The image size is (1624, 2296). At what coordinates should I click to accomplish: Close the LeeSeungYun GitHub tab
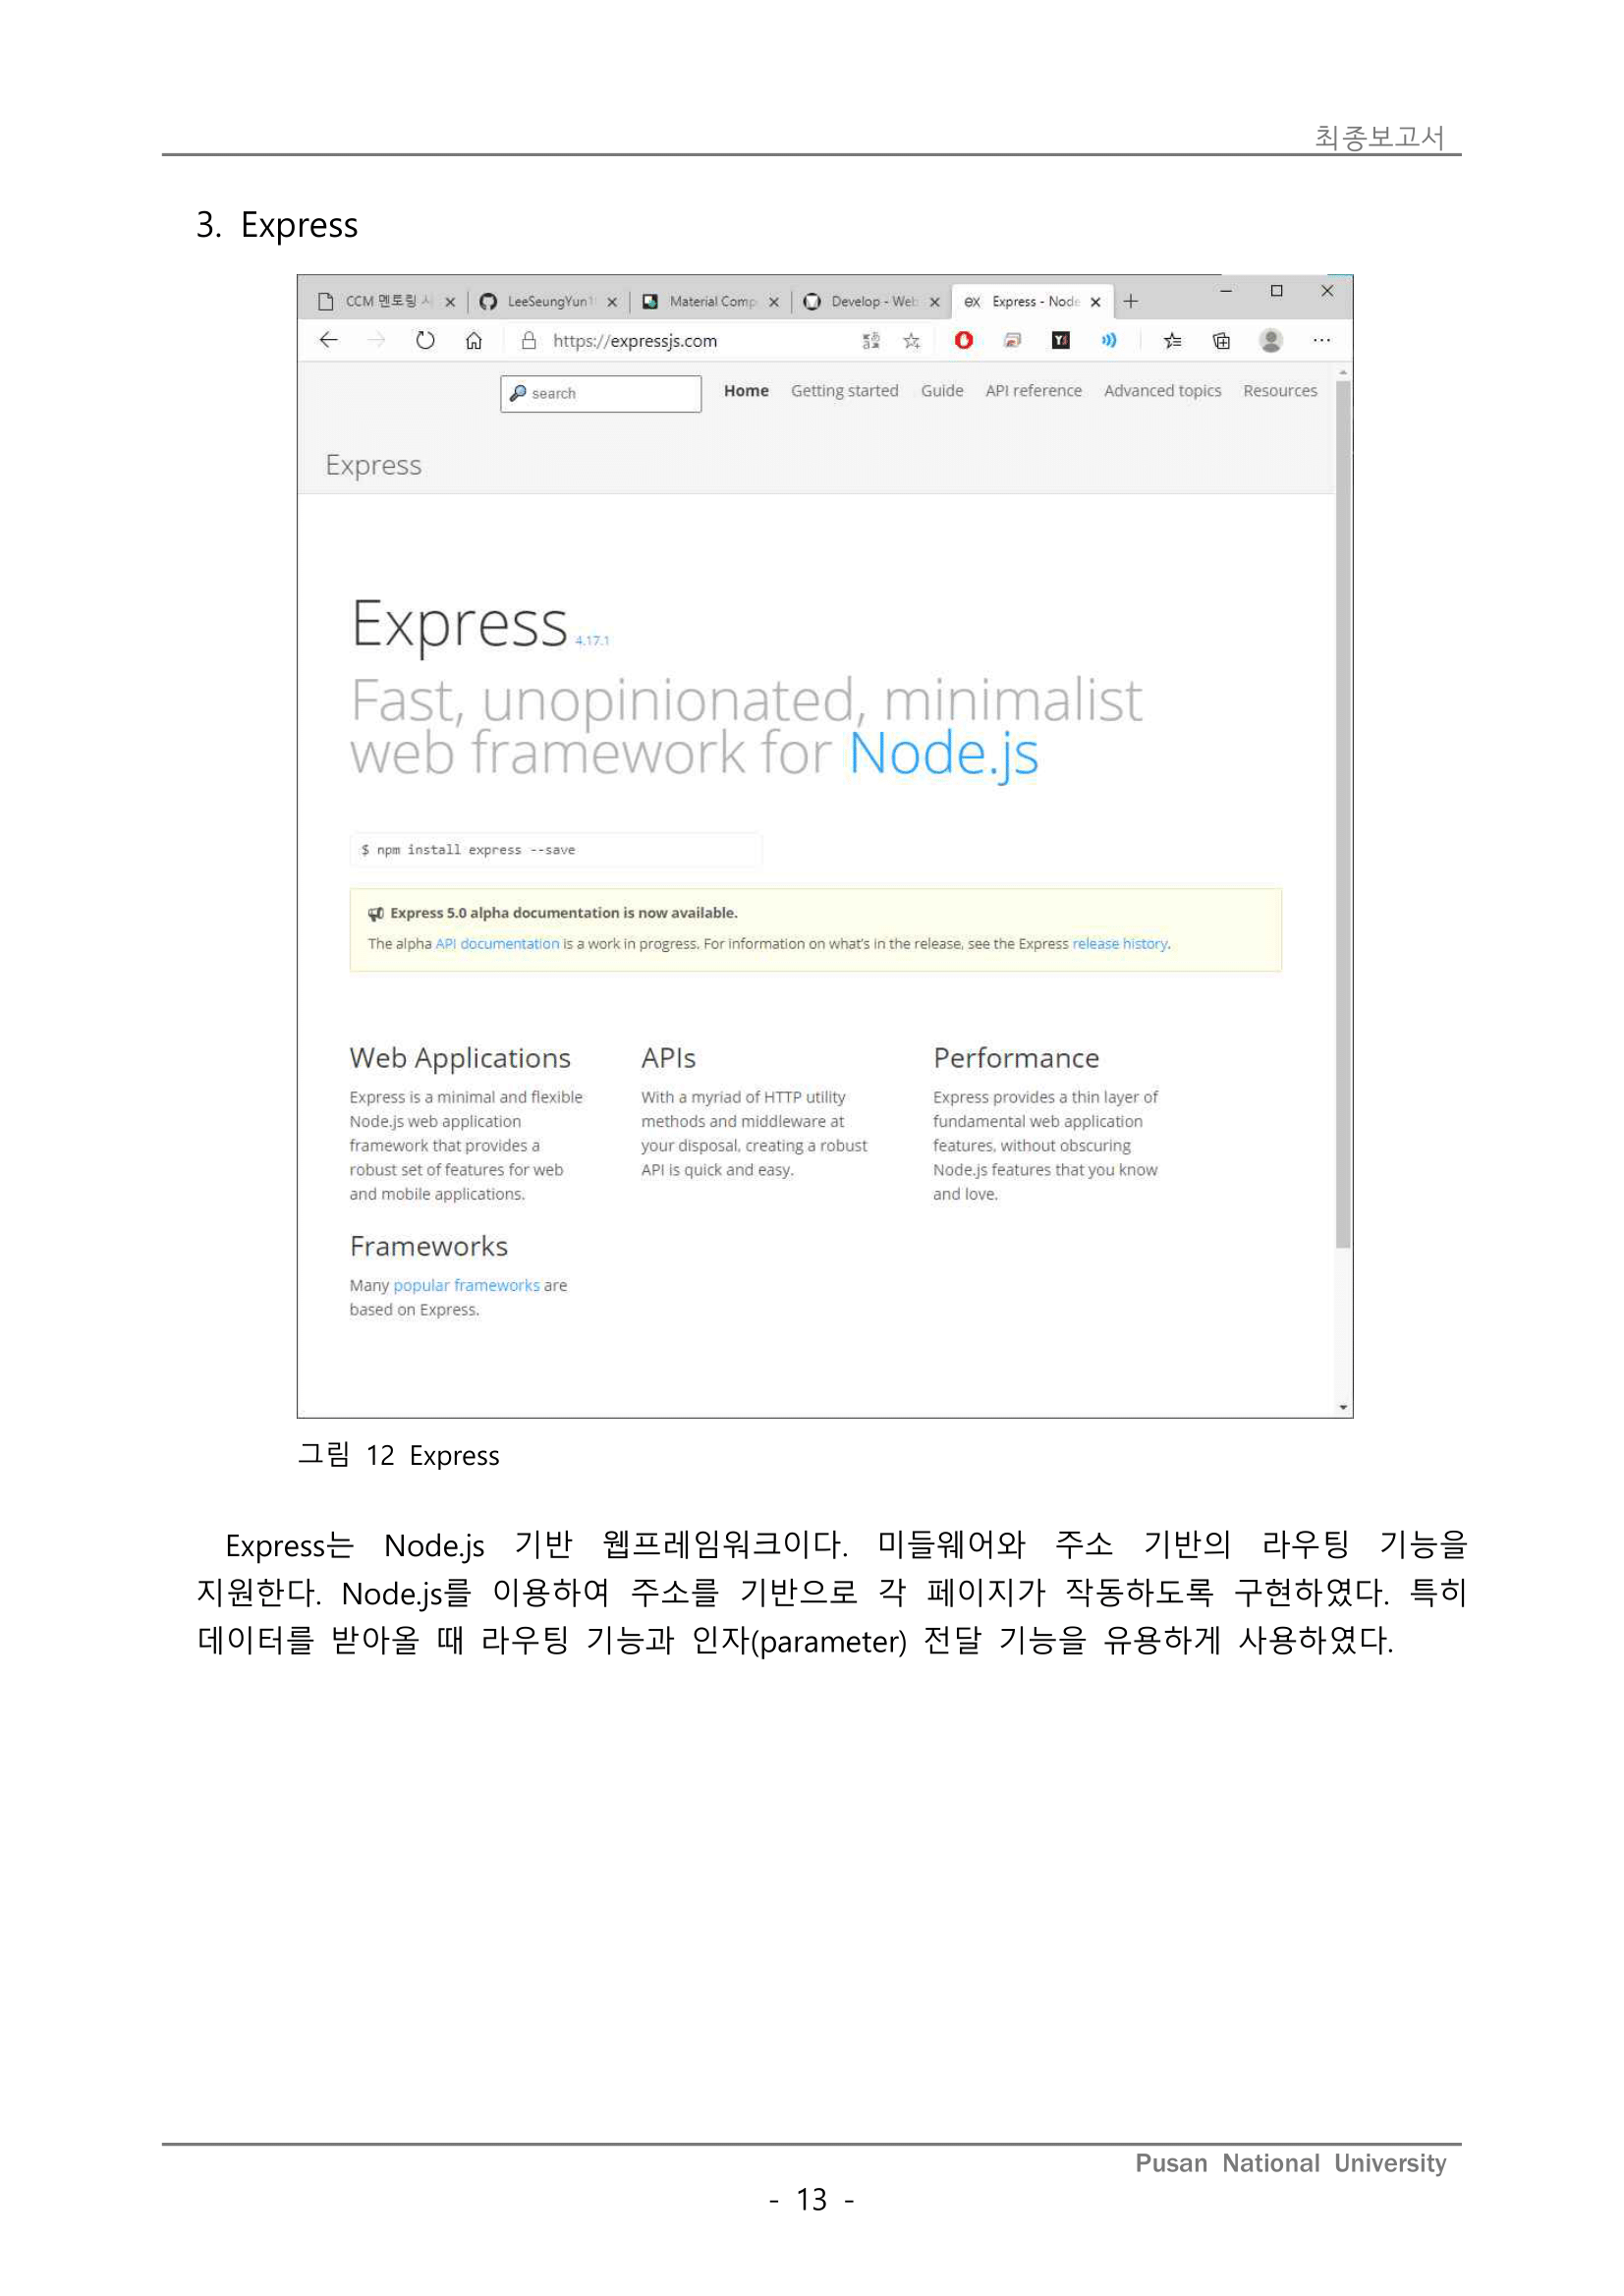612,302
